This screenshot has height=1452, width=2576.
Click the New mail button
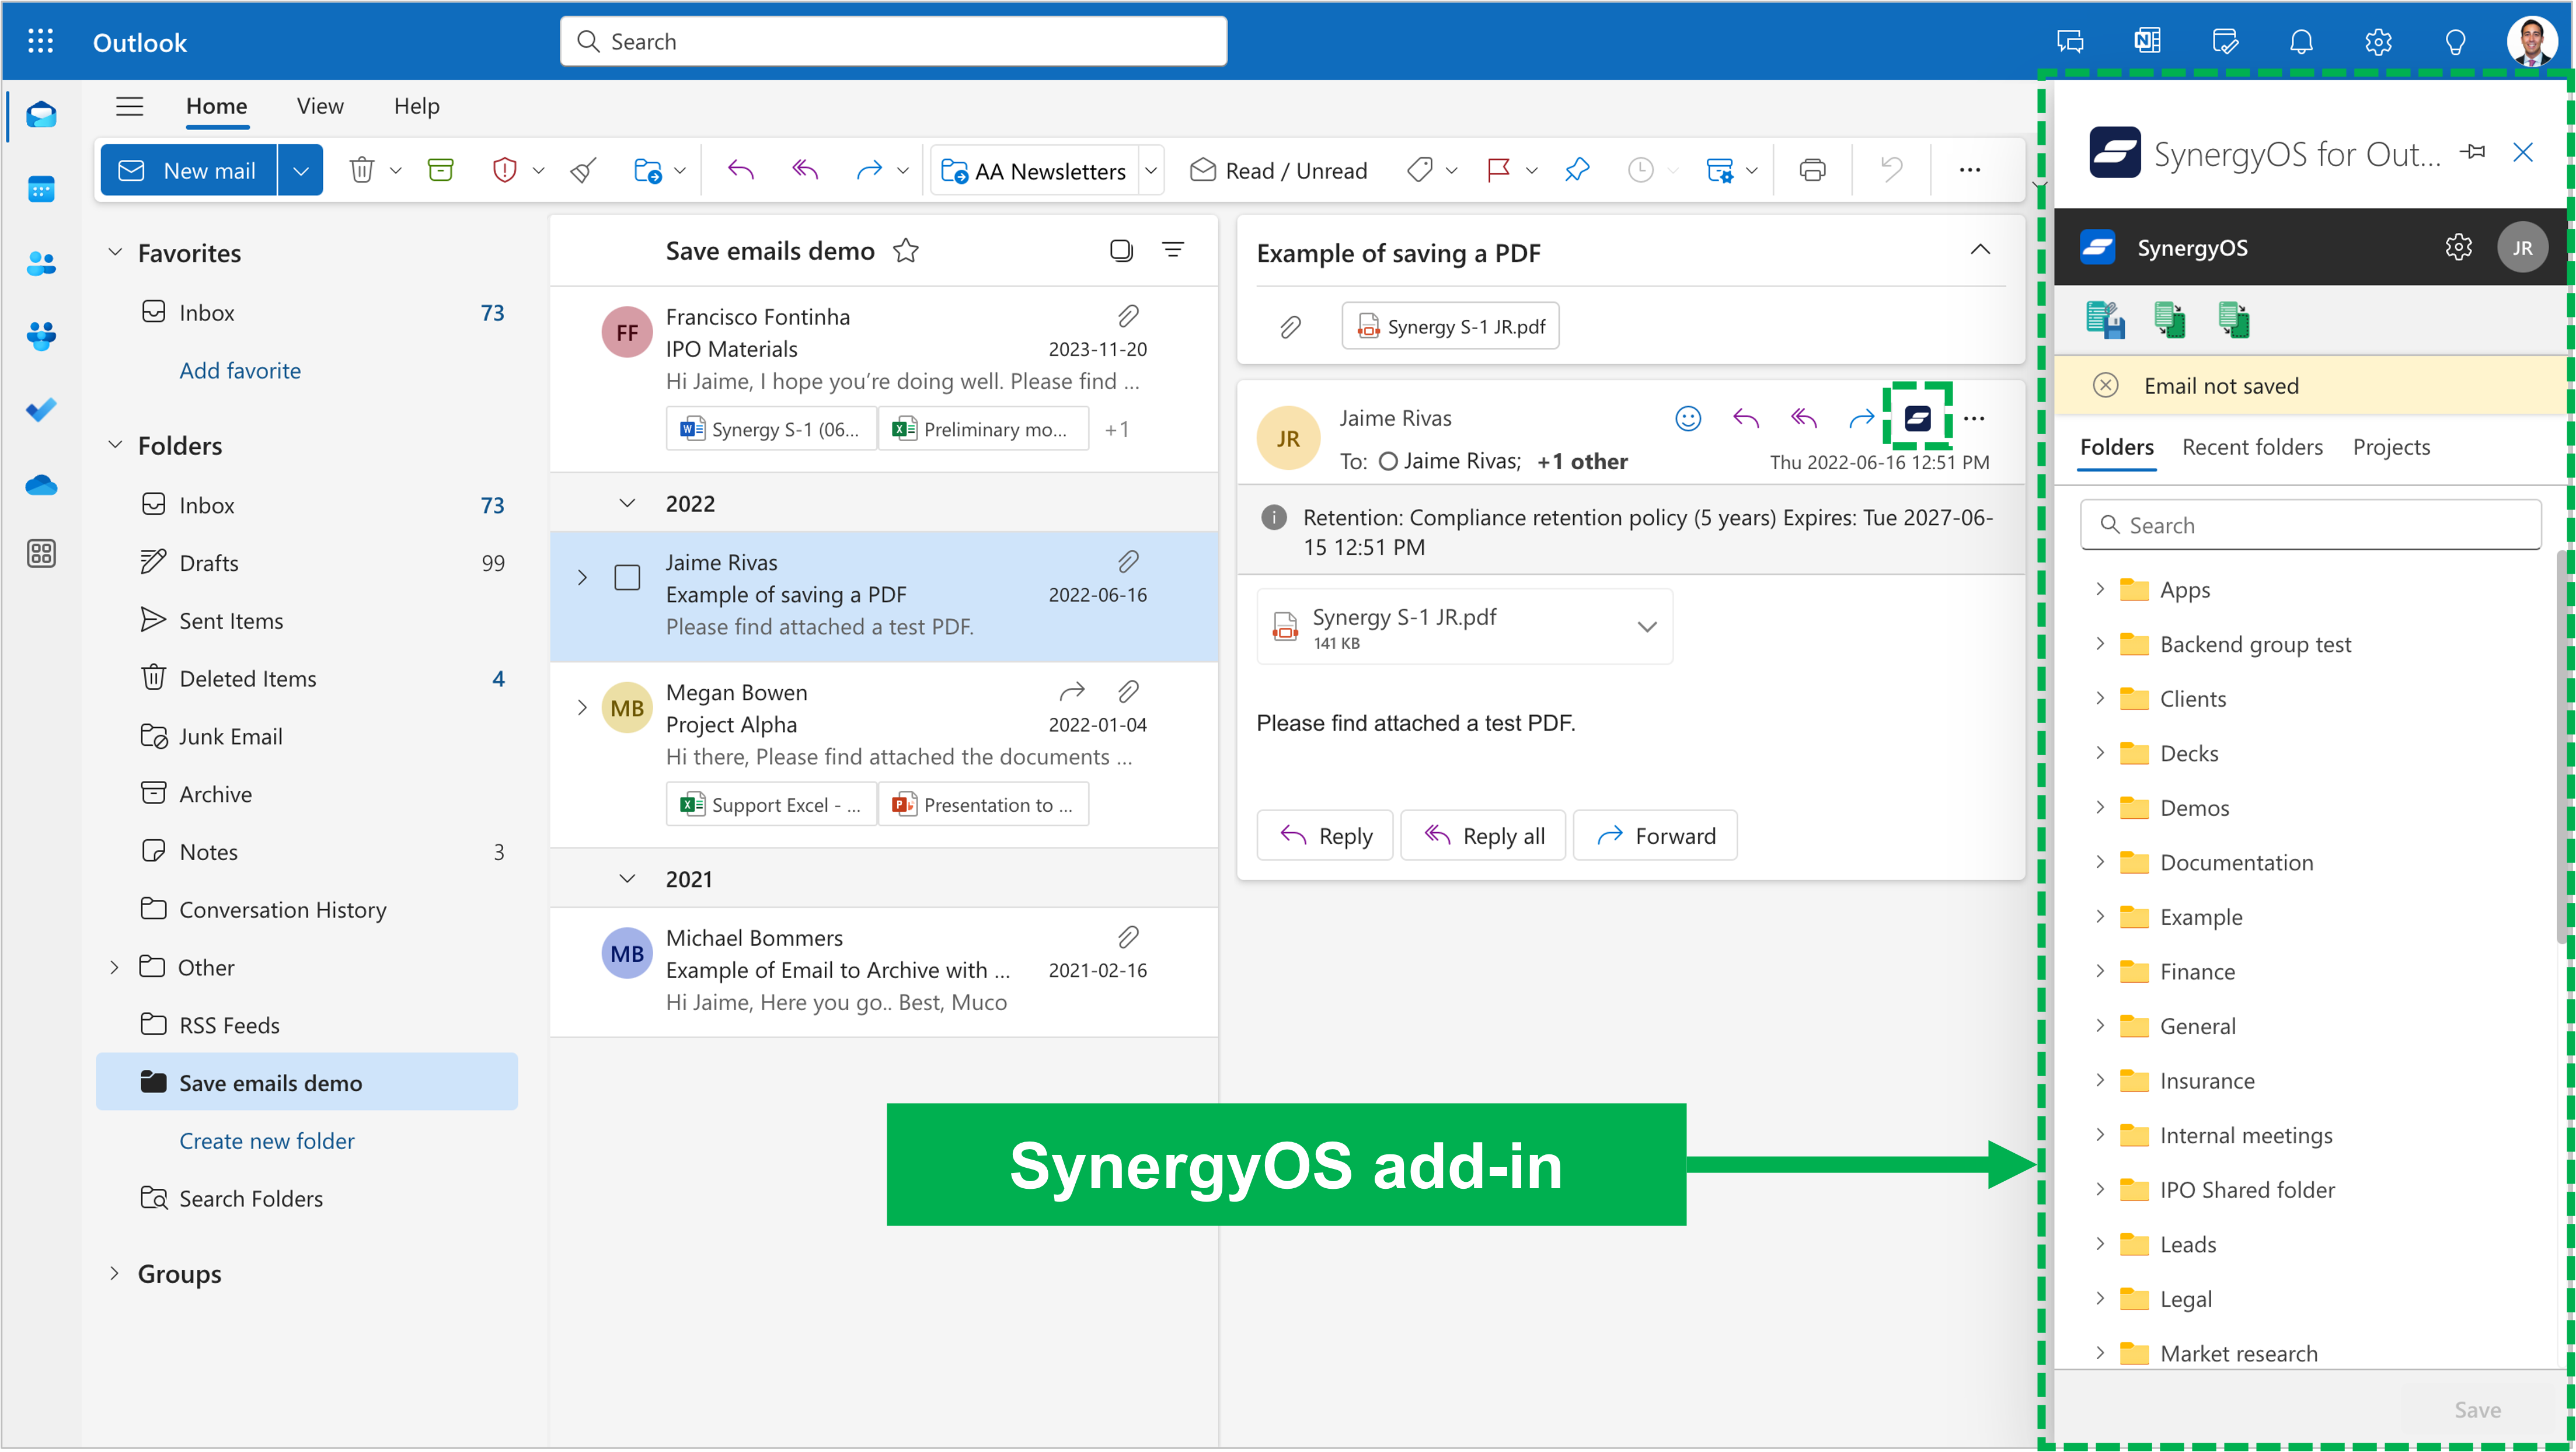(189, 170)
